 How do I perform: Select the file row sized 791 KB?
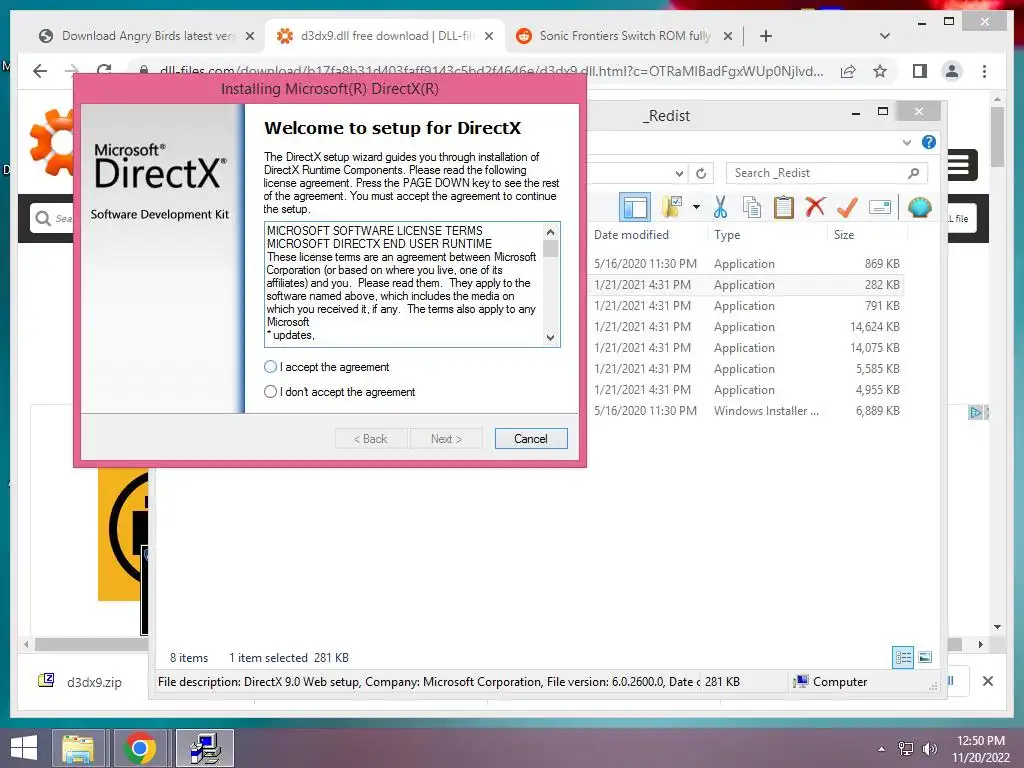[746, 306]
